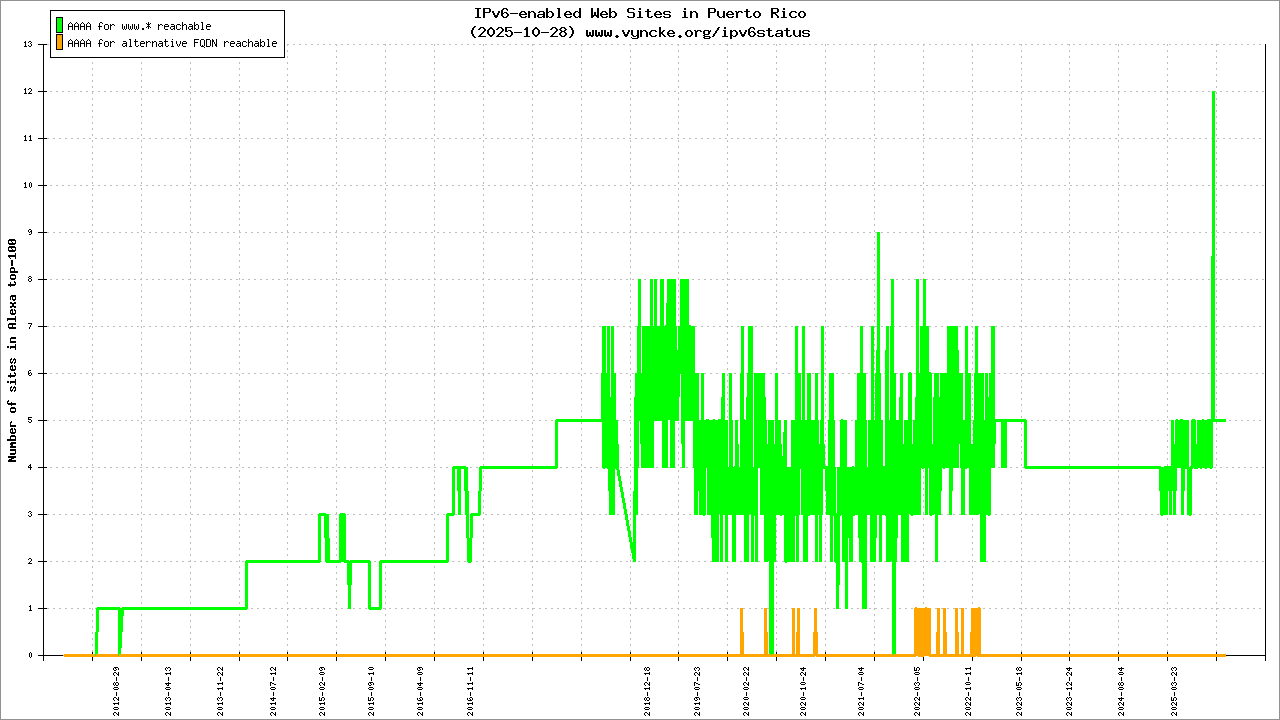Viewport: 1280px width, 720px height.
Task: Click the 2018-12-18 date label
Action: (x=647, y=688)
